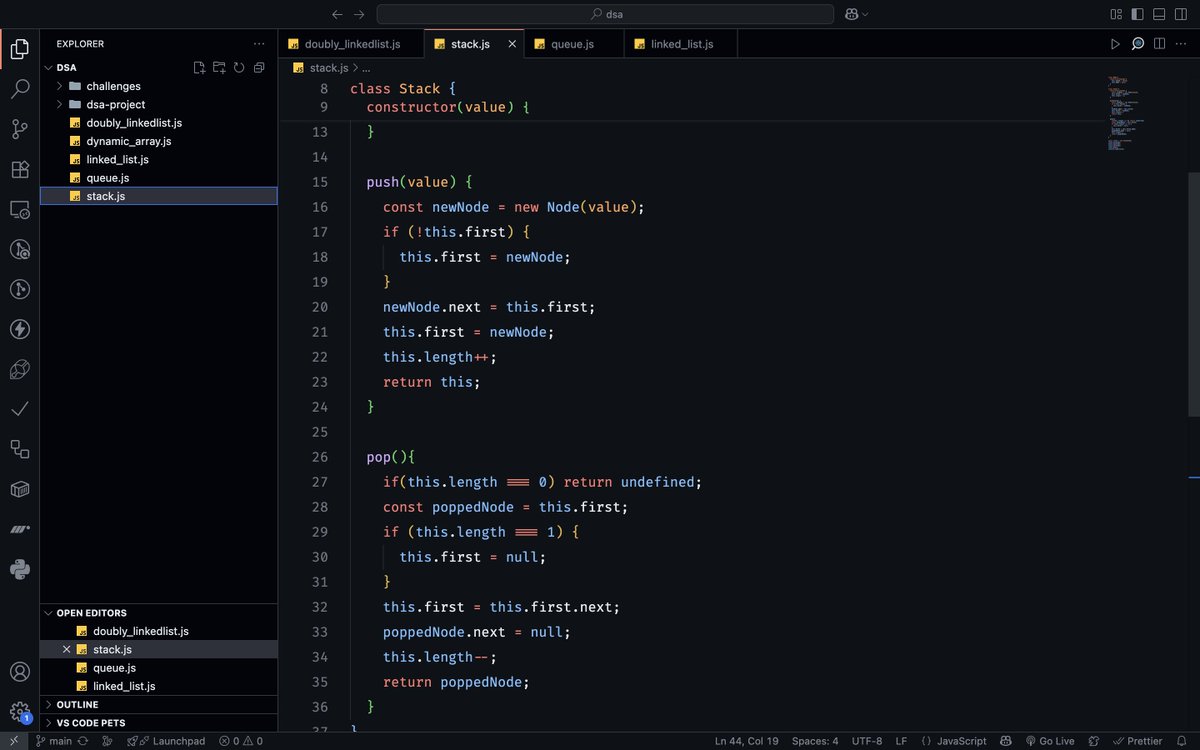Change LF end of line sequence
The image size is (1200, 750).
(901, 741)
